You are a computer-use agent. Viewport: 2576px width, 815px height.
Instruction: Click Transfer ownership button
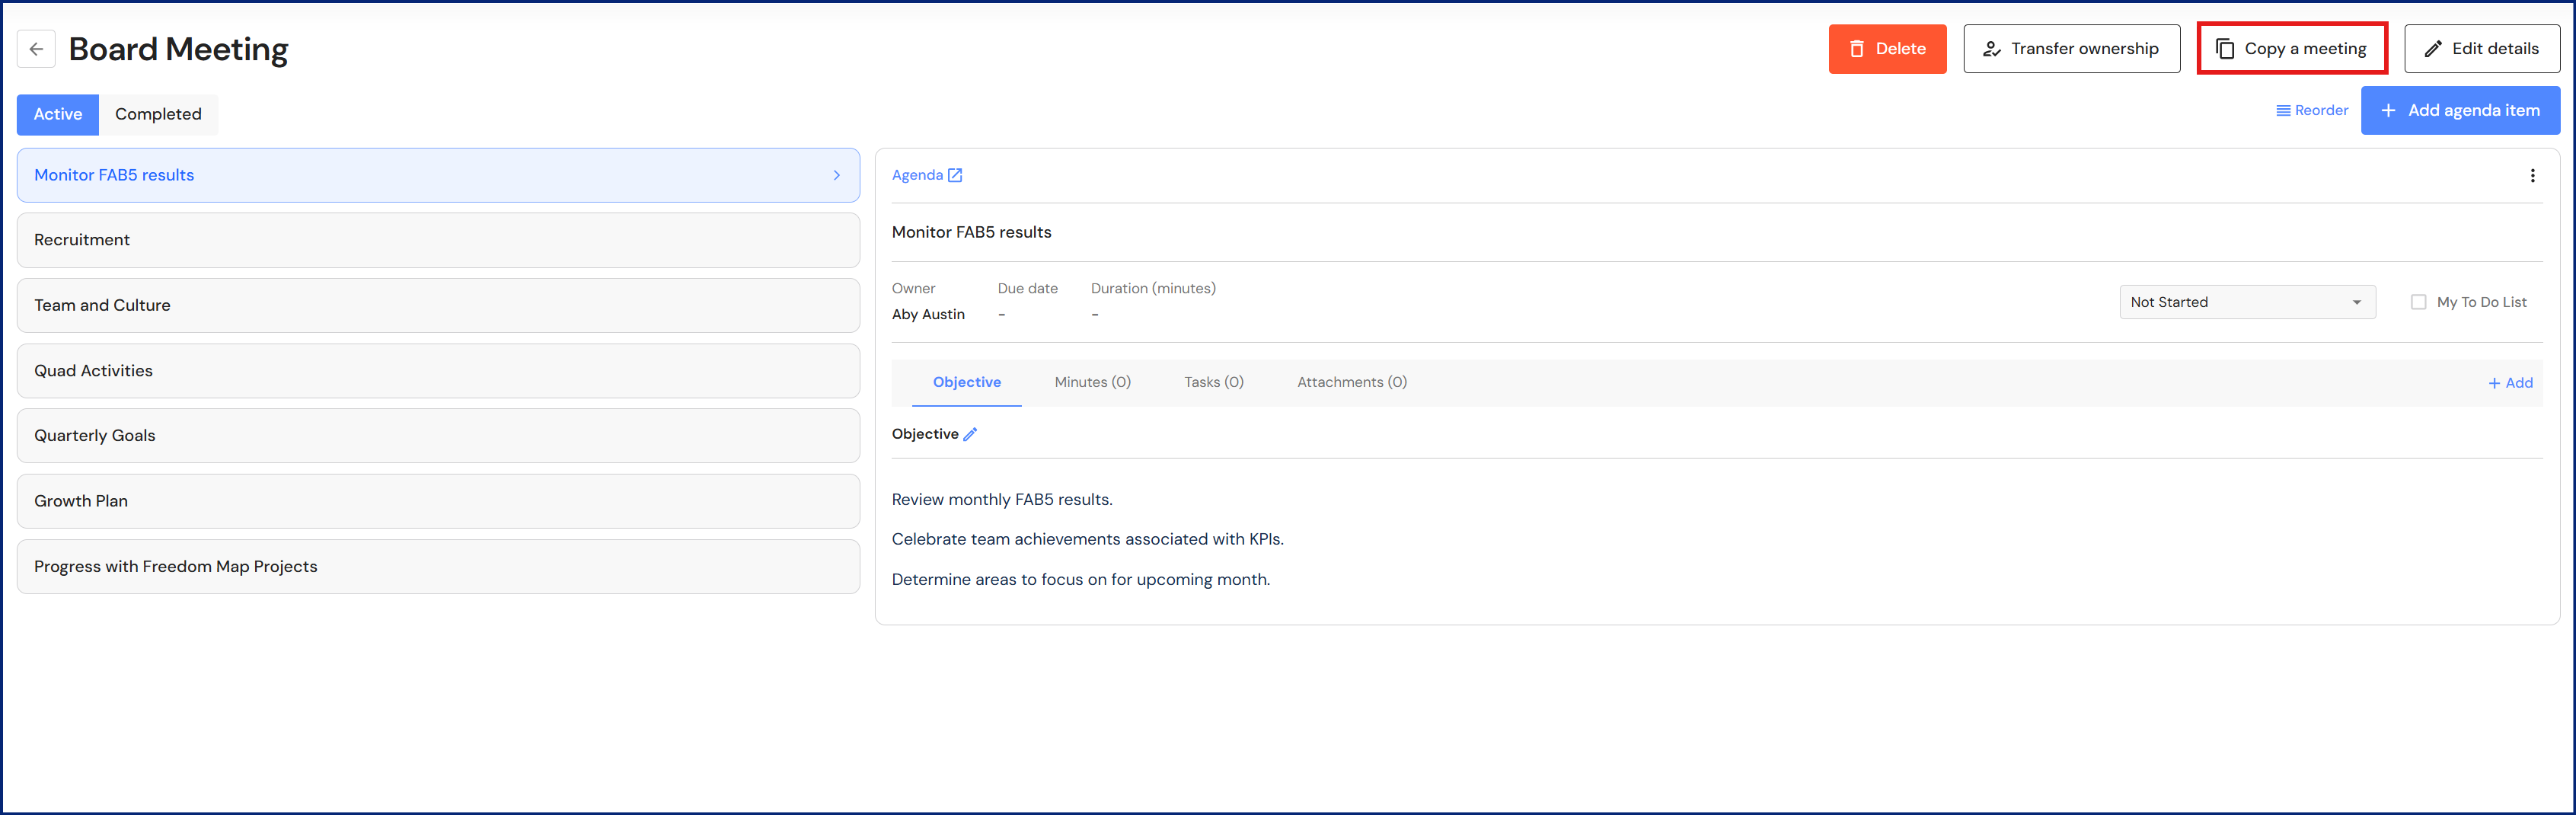pyautogui.click(x=2070, y=49)
